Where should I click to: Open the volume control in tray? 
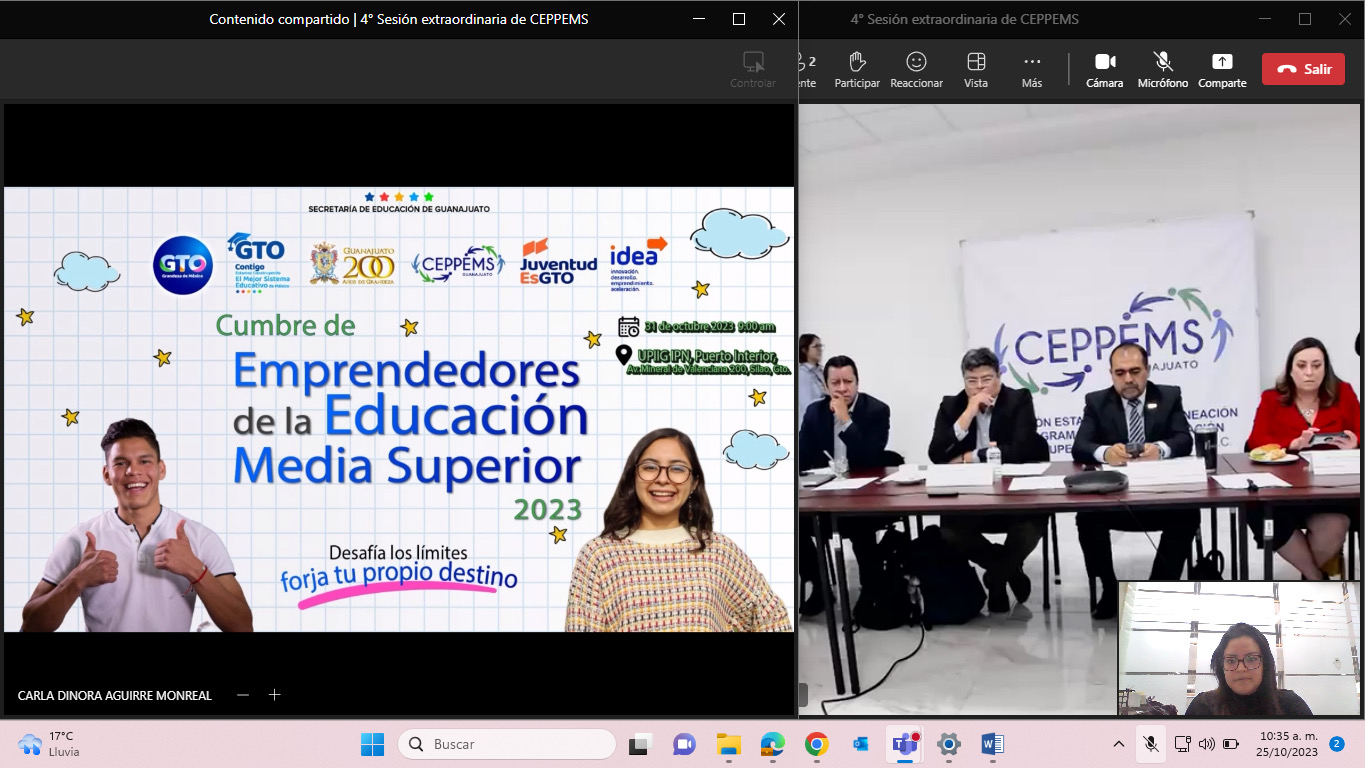point(1207,744)
